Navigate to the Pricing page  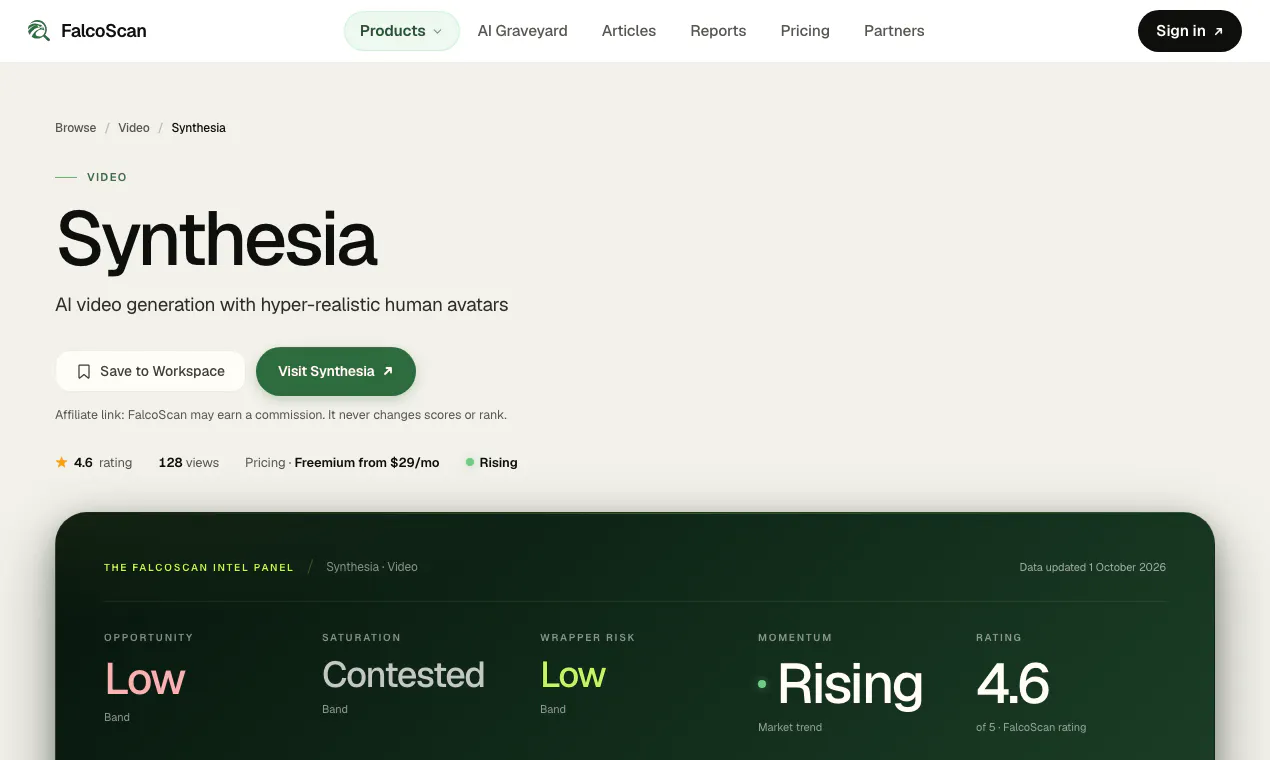coord(805,31)
